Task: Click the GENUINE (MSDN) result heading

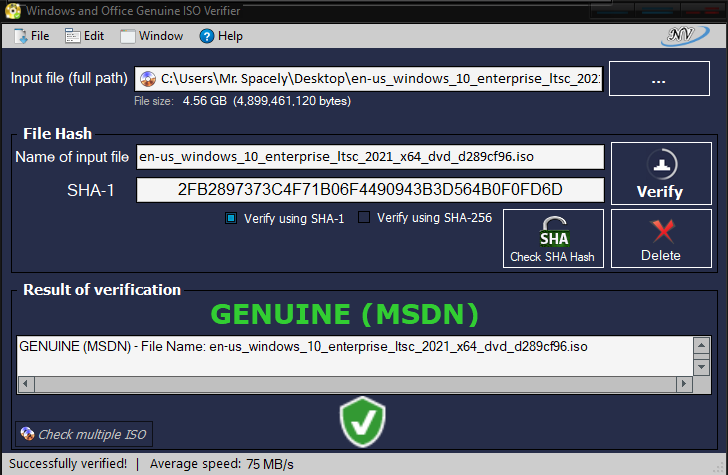Action: coord(344,314)
